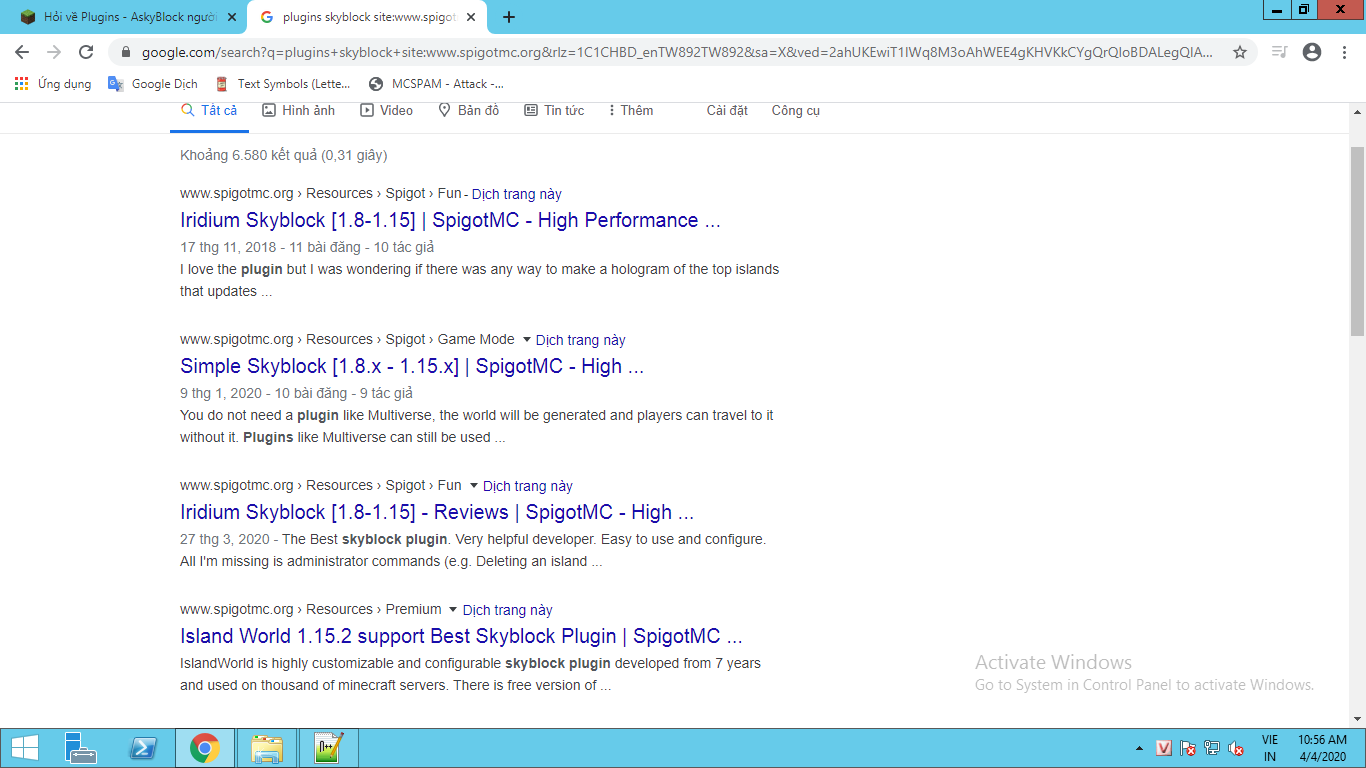
Task: Open Công cụ search tools
Action: pos(796,110)
